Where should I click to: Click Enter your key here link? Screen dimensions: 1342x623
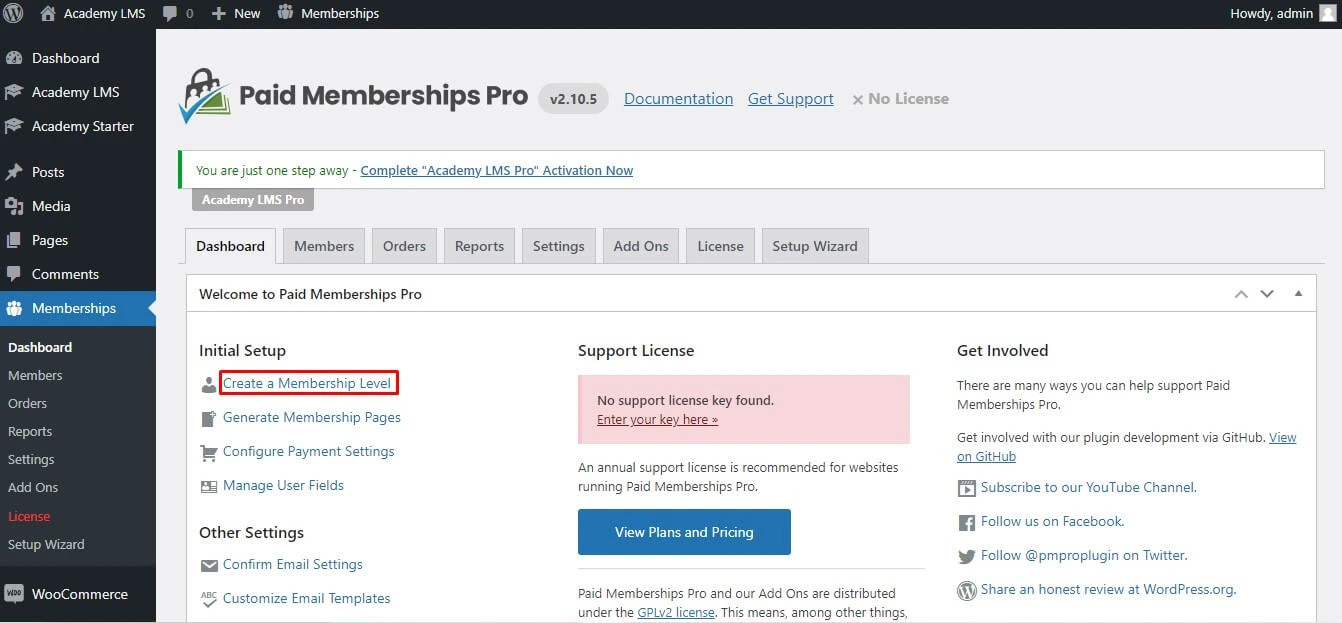[657, 419]
